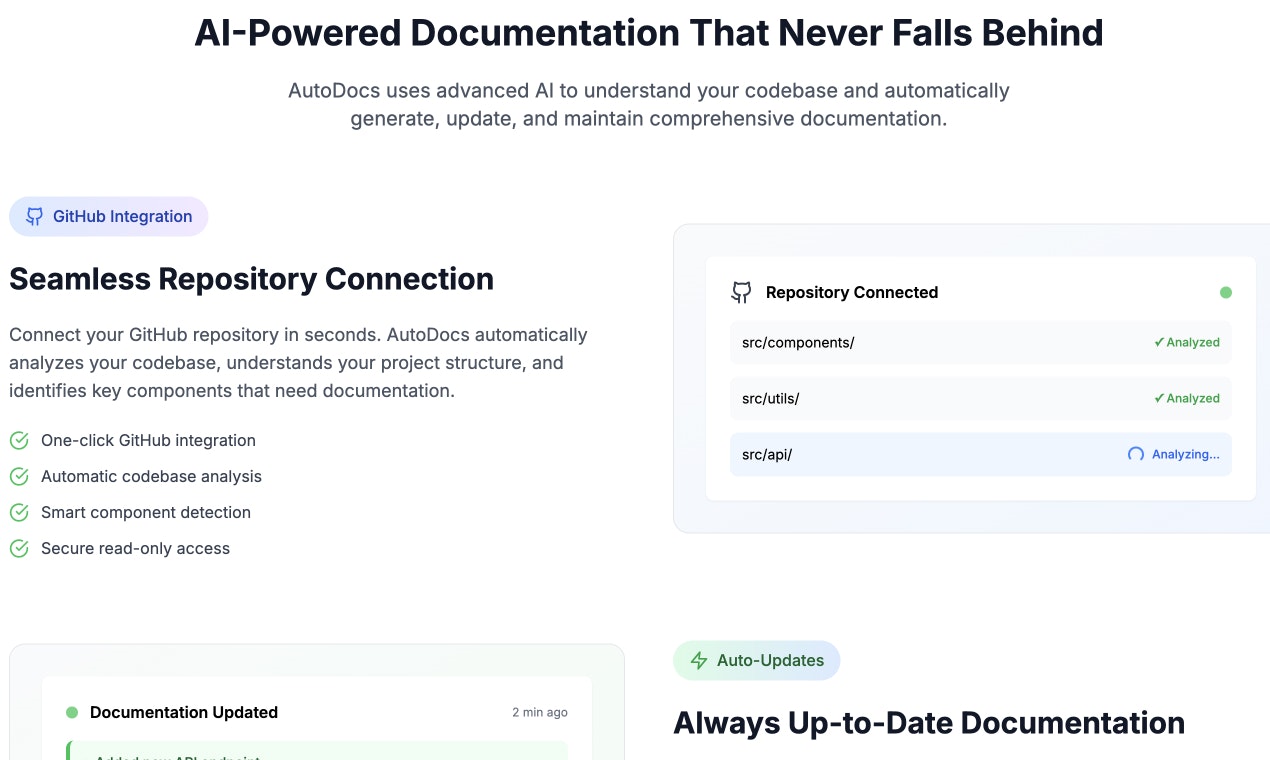
Task: Click the Documentation Updated heading
Action: click(184, 712)
